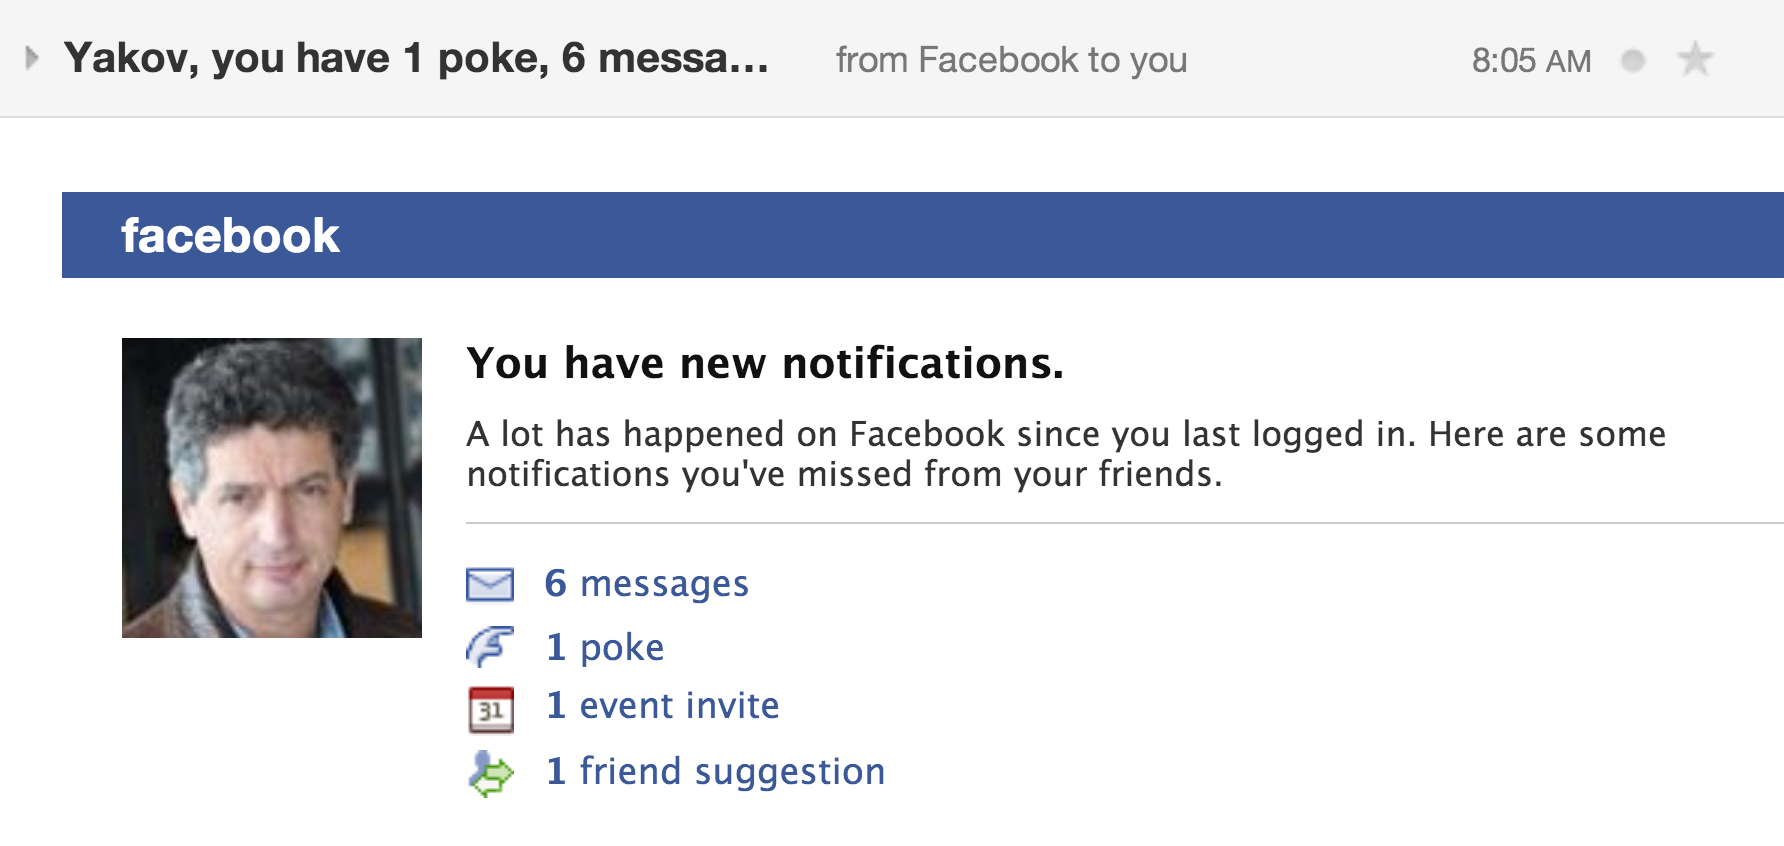Image resolution: width=1784 pixels, height=846 pixels.
Task: Open the "1 poke" link
Action: pos(605,648)
